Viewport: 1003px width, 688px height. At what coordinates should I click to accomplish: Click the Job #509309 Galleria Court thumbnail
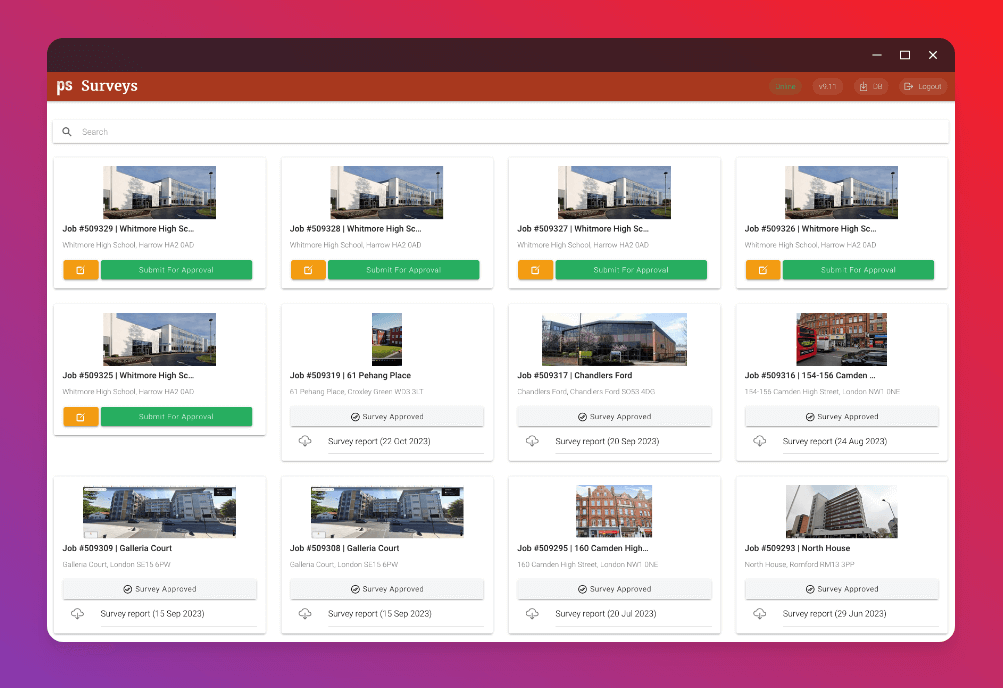click(159, 512)
